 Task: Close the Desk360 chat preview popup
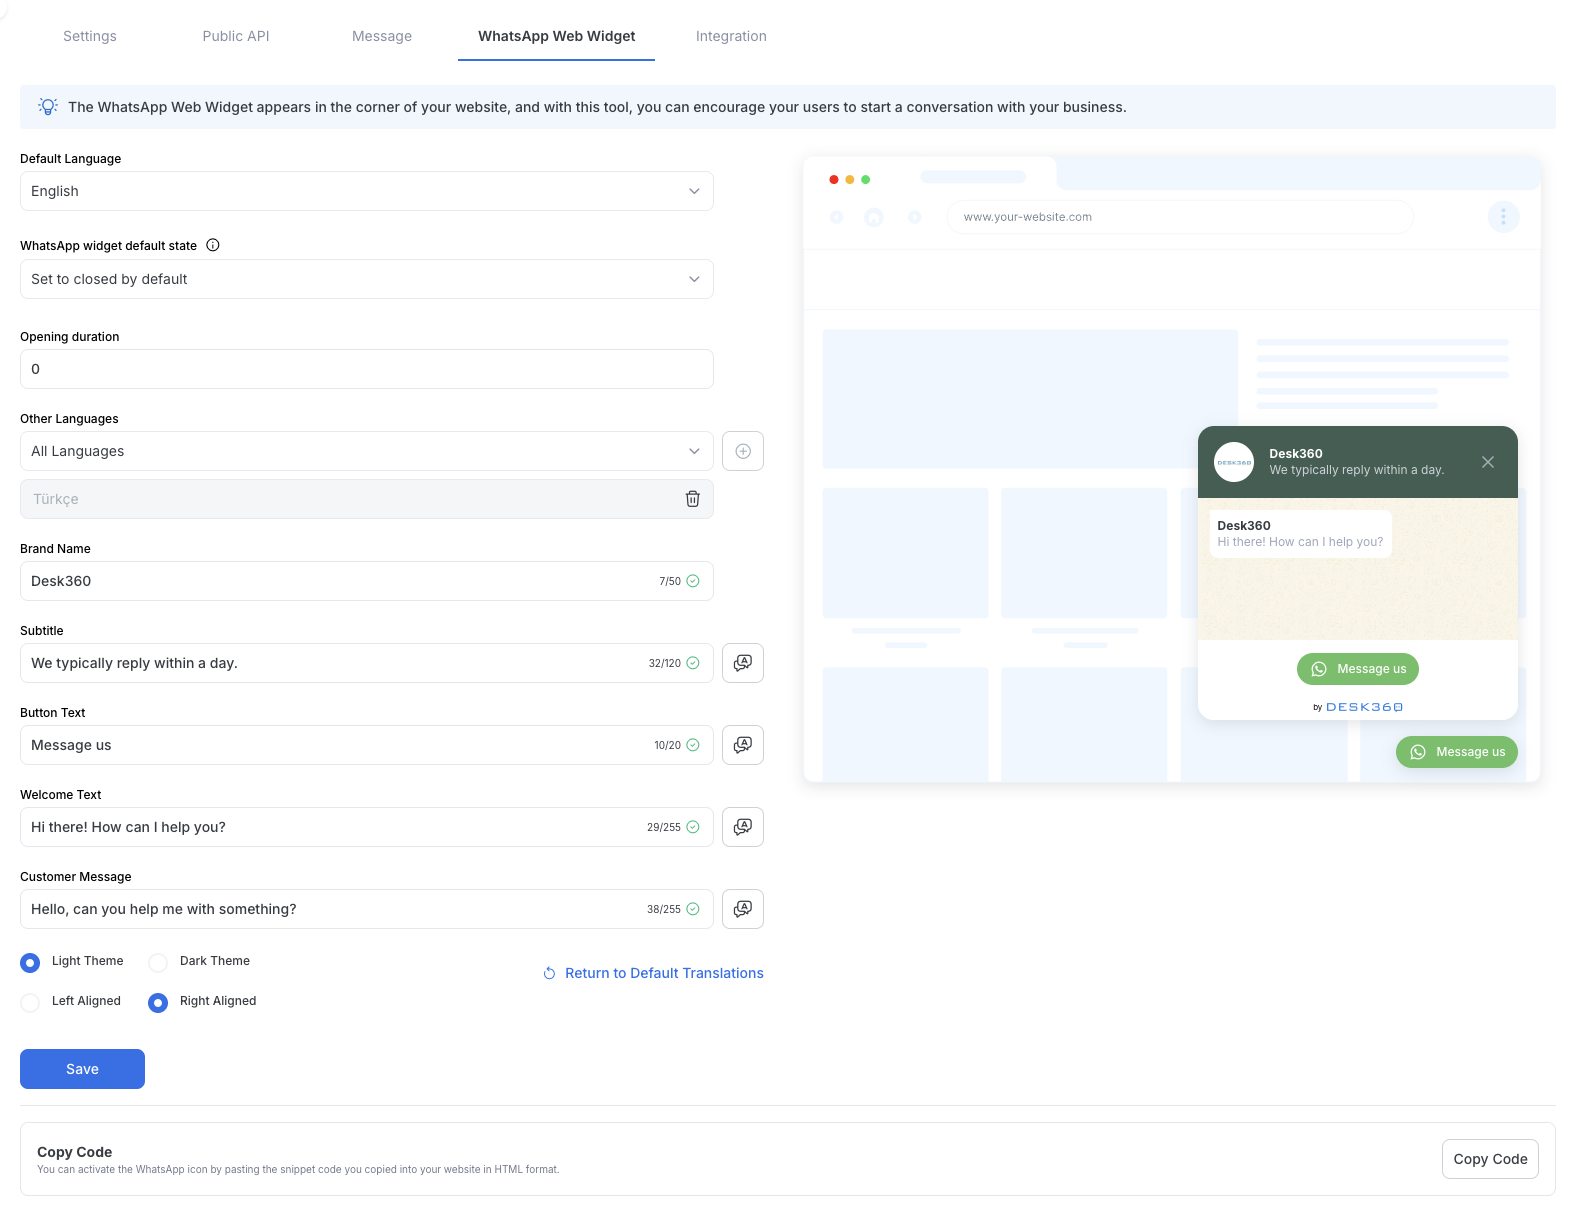click(x=1488, y=462)
